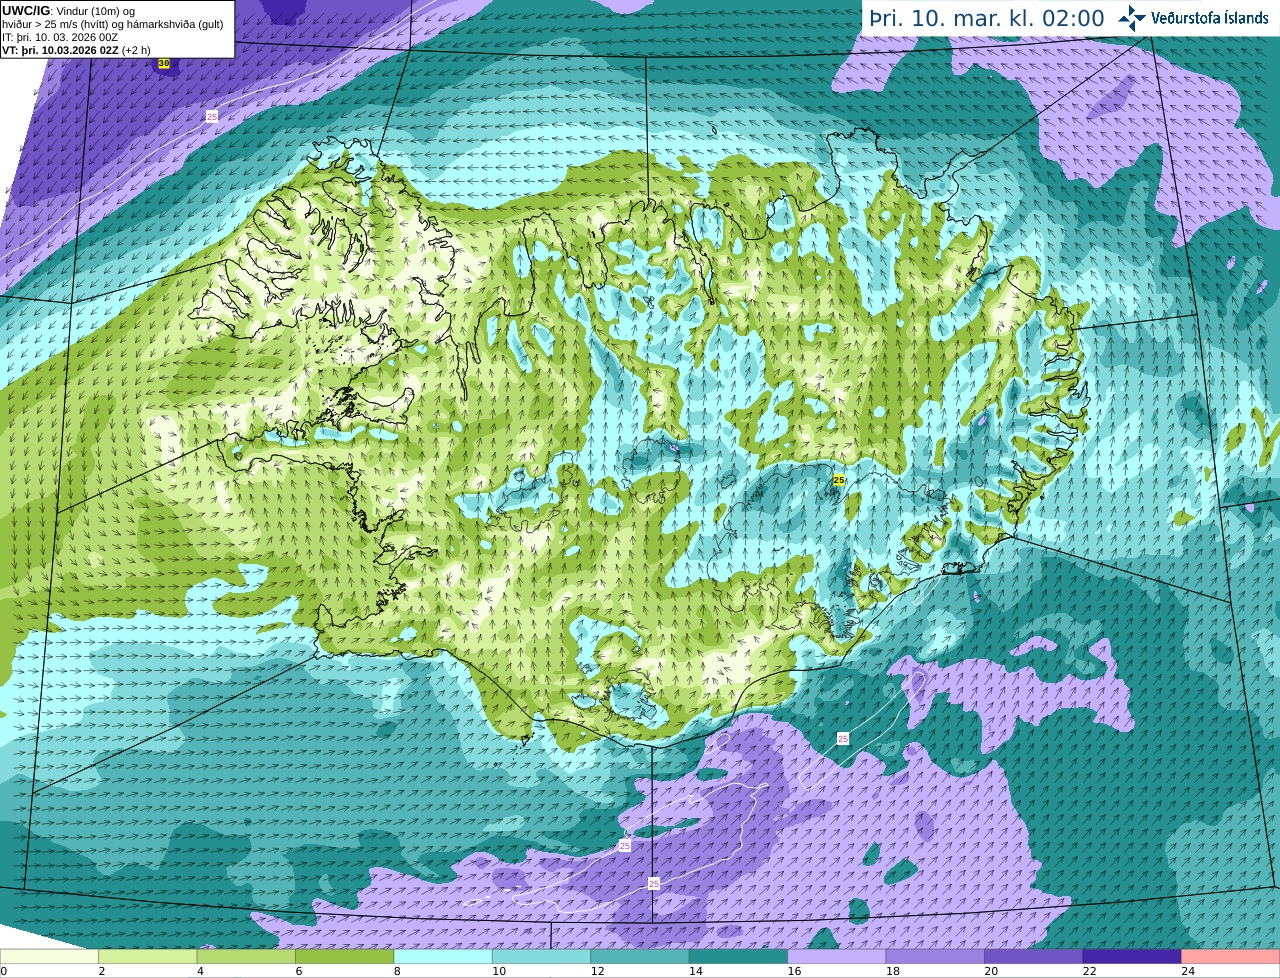Select the 14–16 m/s dark teal legend swatch

point(738,956)
